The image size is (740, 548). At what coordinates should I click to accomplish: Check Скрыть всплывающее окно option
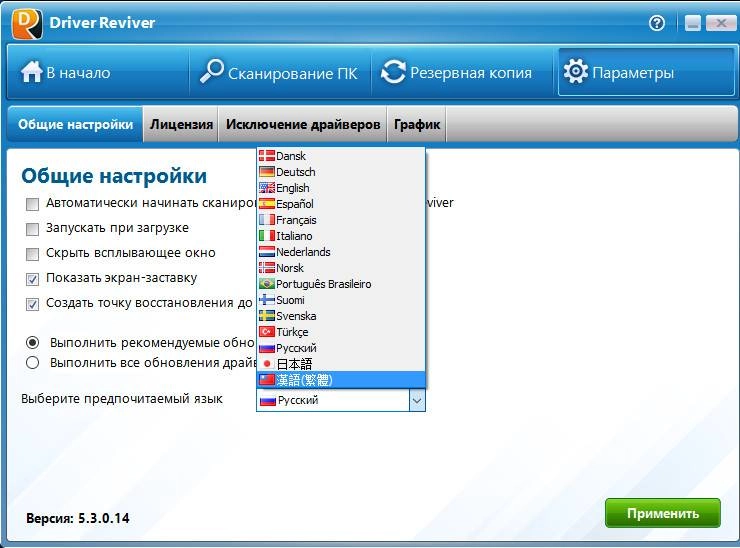(x=32, y=254)
